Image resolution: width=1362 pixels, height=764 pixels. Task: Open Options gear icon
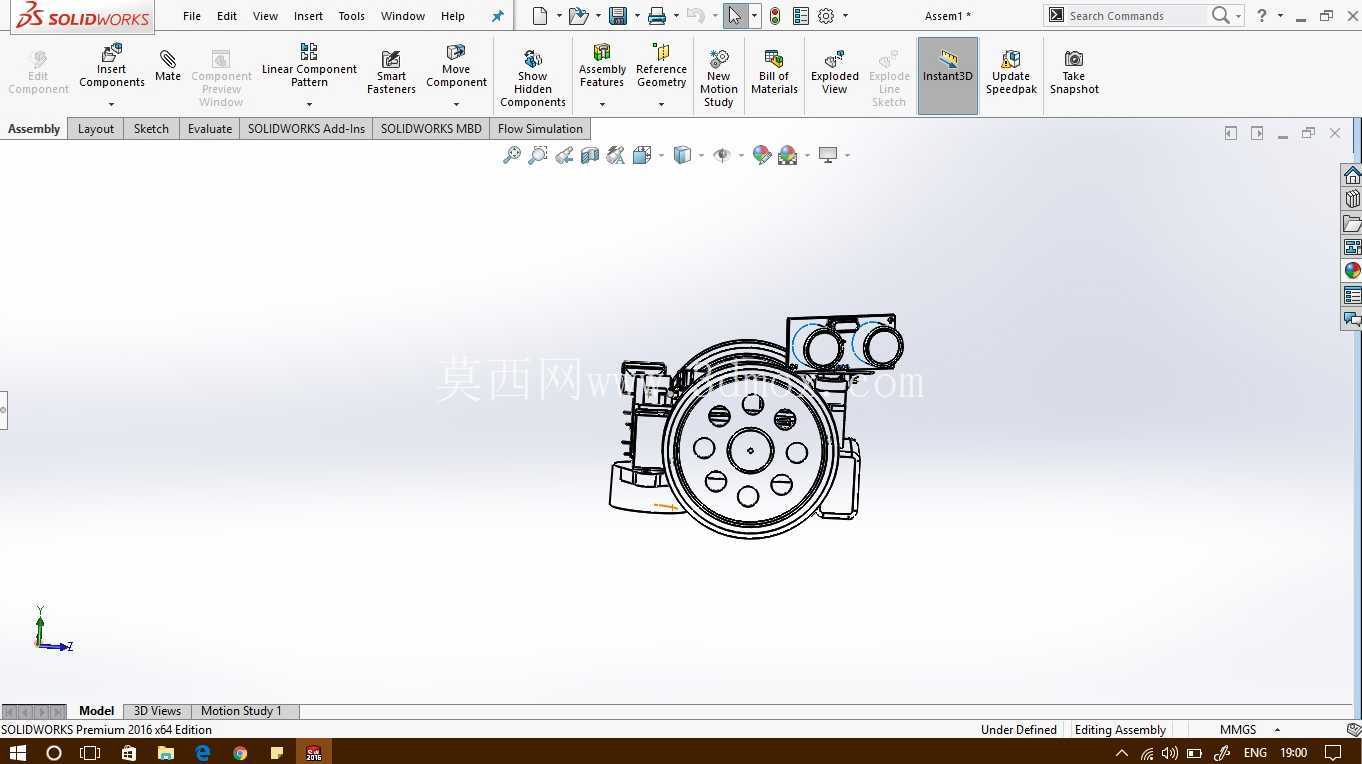click(x=826, y=16)
